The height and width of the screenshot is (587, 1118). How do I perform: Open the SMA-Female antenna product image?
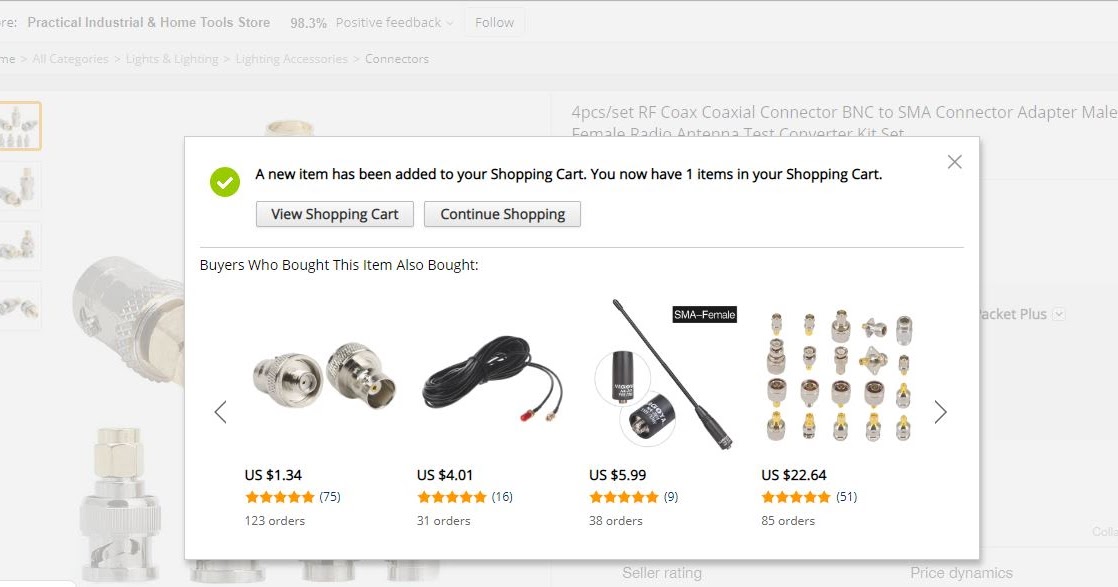click(x=666, y=376)
